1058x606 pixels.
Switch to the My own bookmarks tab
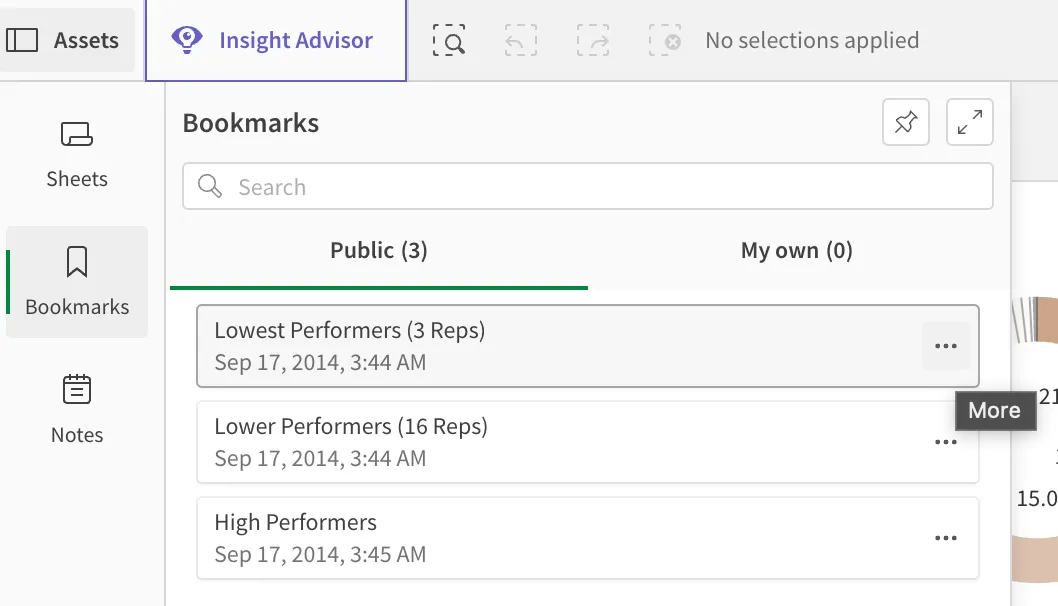tap(796, 250)
